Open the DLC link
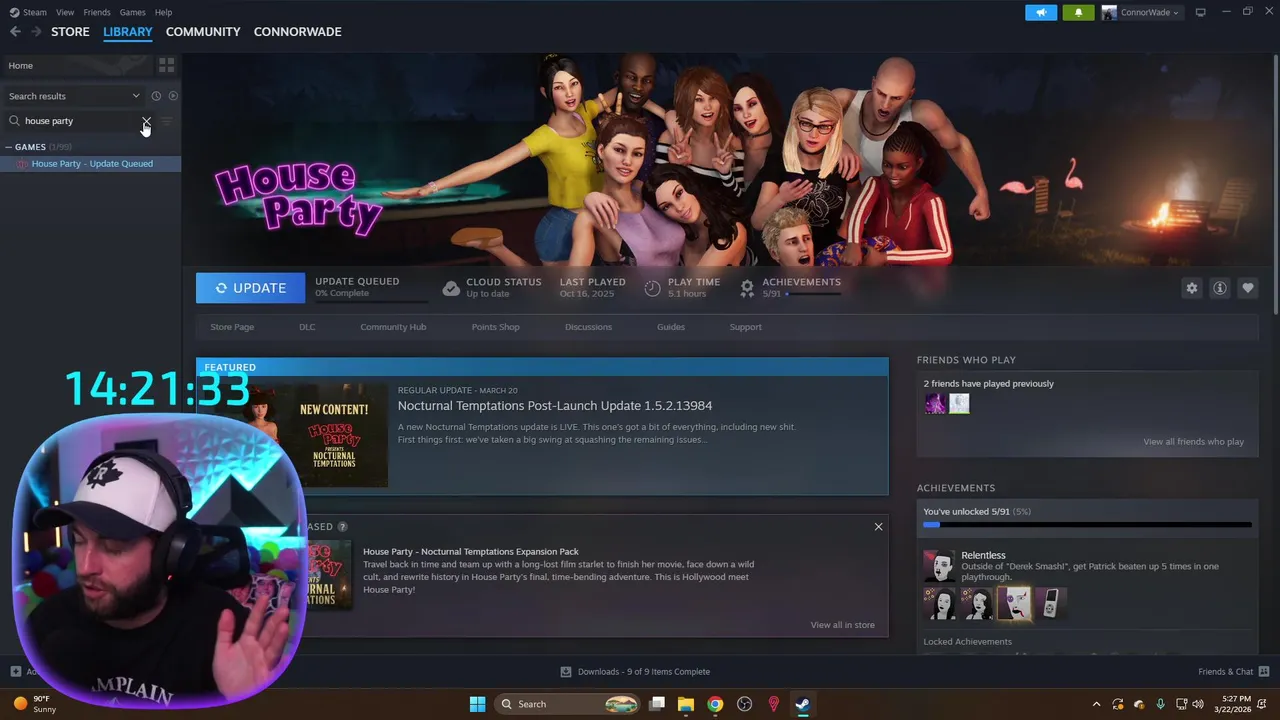 click(x=307, y=327)
